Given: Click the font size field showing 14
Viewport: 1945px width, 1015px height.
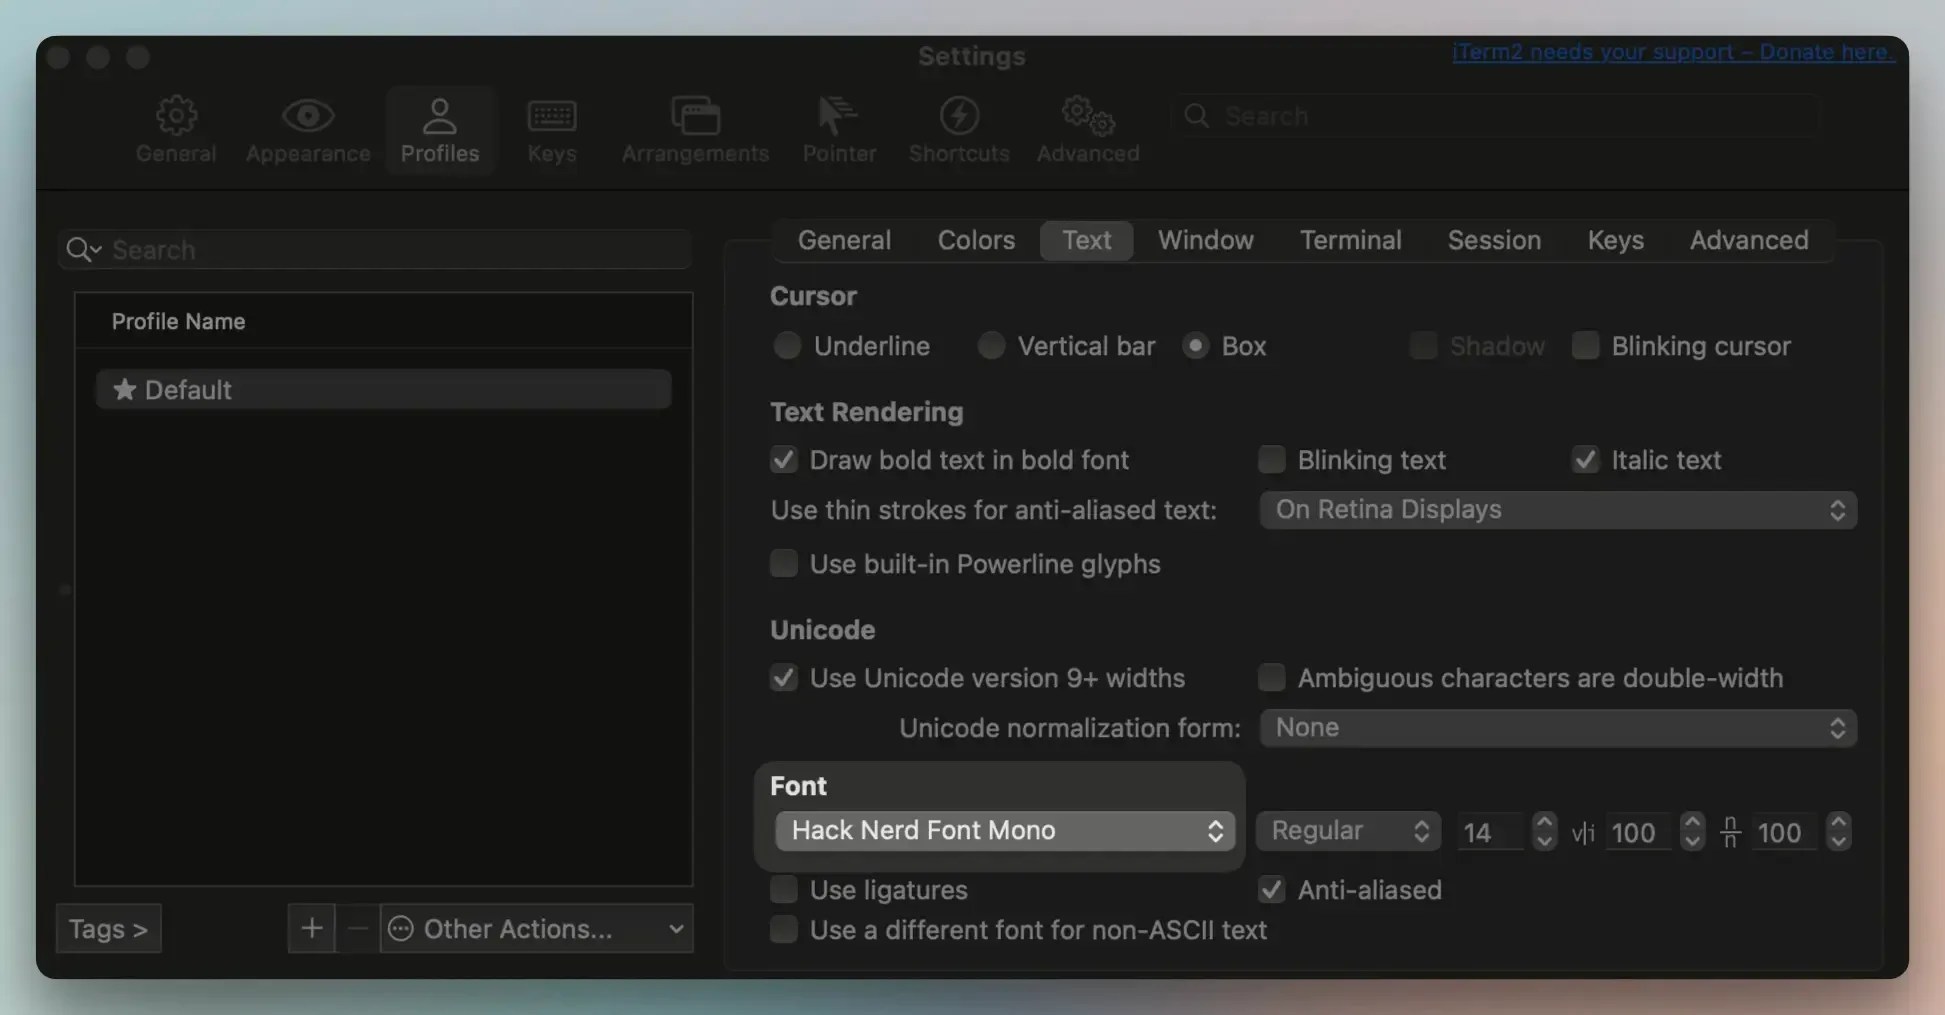Looking at the screenshot, I should 1490,831.
